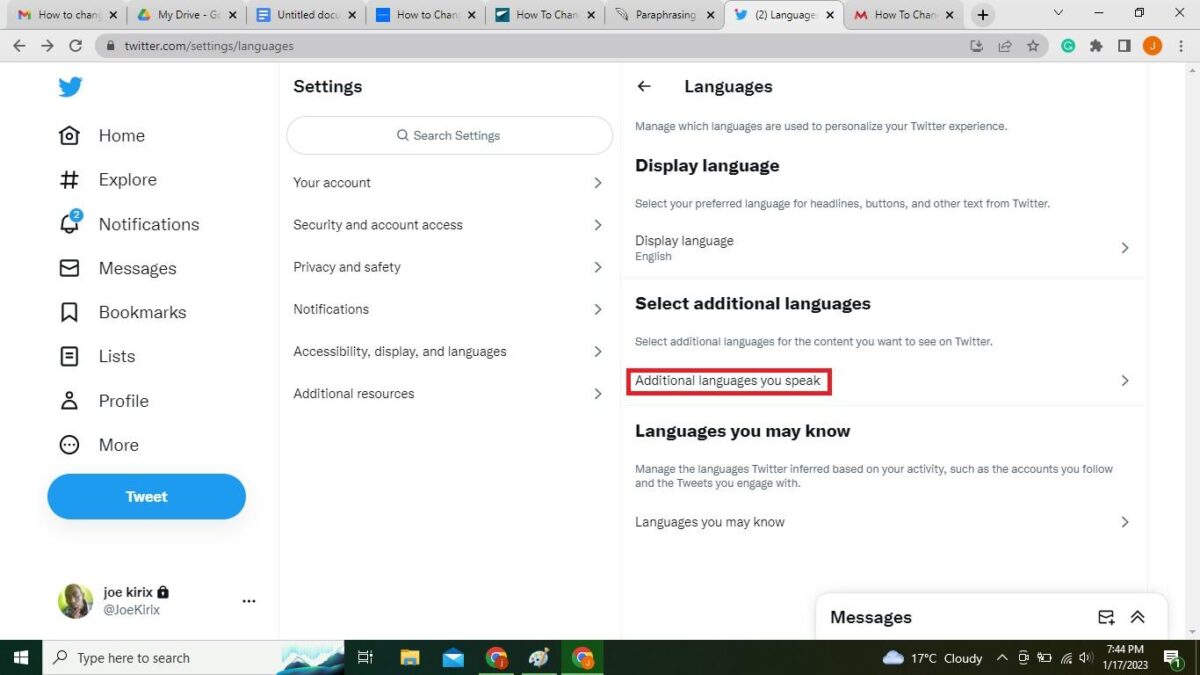Click the Messages drawer title
Viewport: 1200px width, 675px height.
pos(871,617)
